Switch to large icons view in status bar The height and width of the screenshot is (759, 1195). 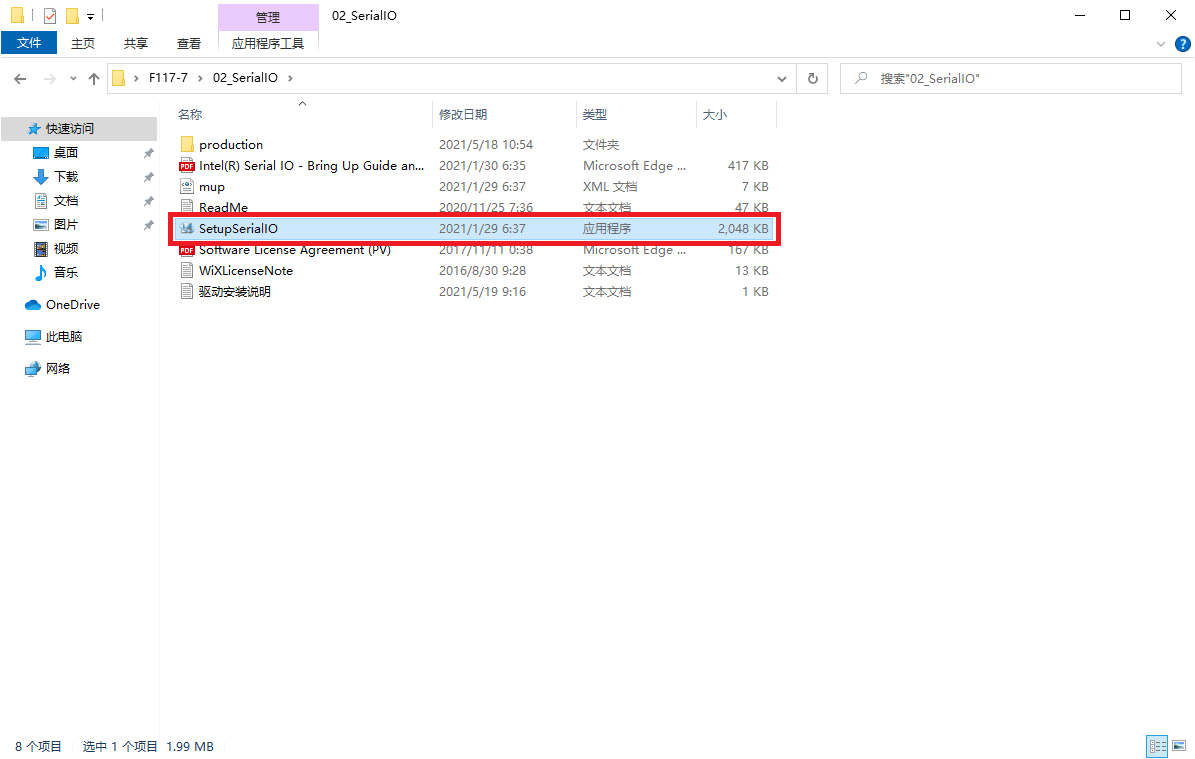pyautogui.click(x=1179, y=746)
